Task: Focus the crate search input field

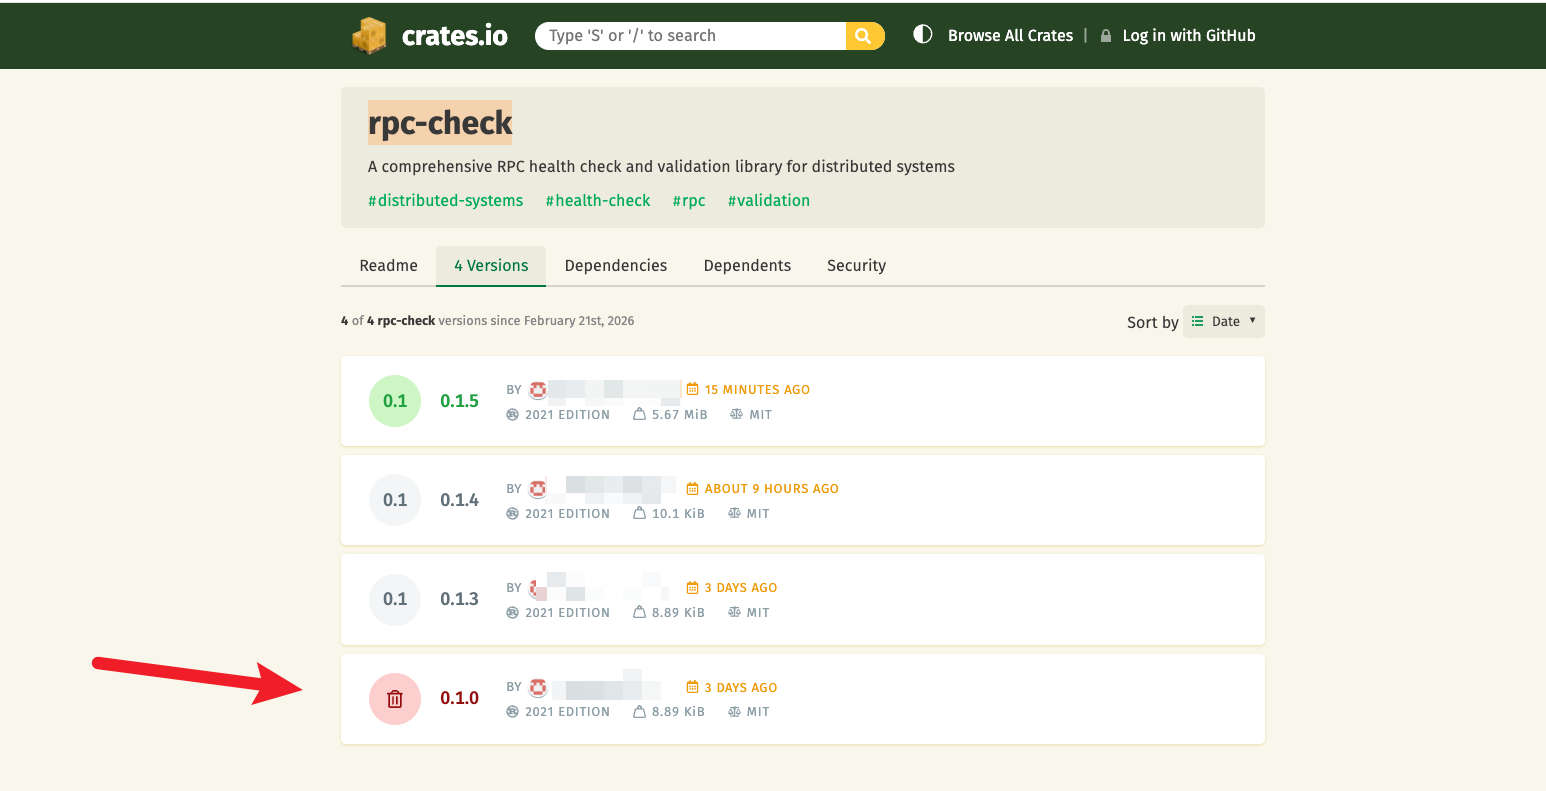Action: coord(690,36)
